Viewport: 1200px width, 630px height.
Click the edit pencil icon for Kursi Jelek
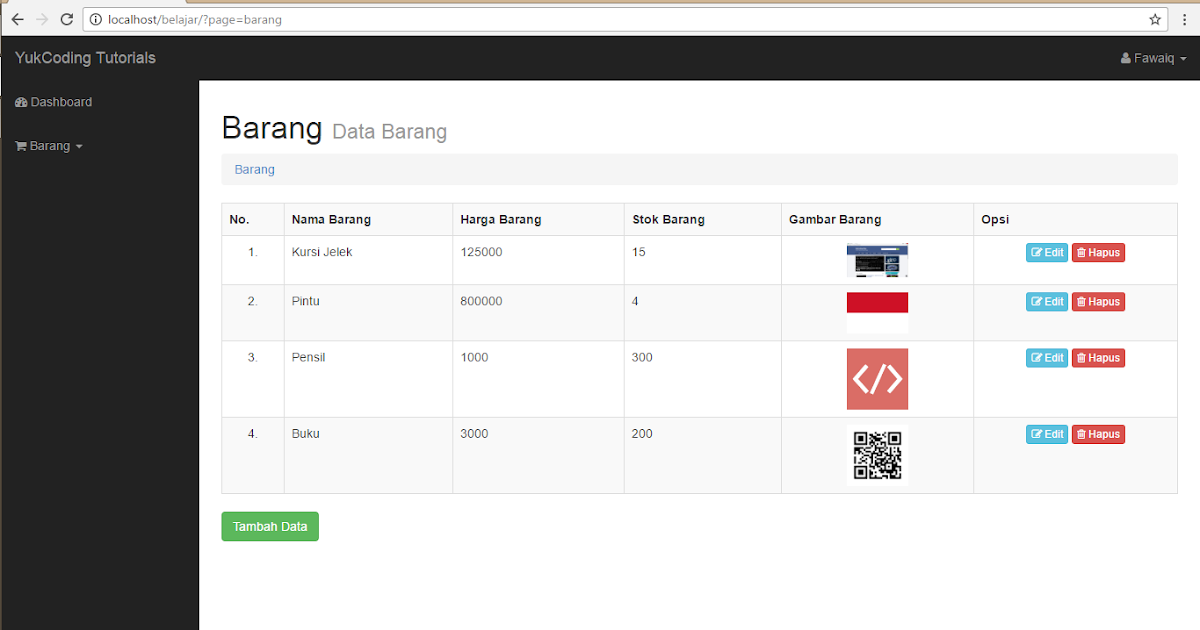(1036, 252)
